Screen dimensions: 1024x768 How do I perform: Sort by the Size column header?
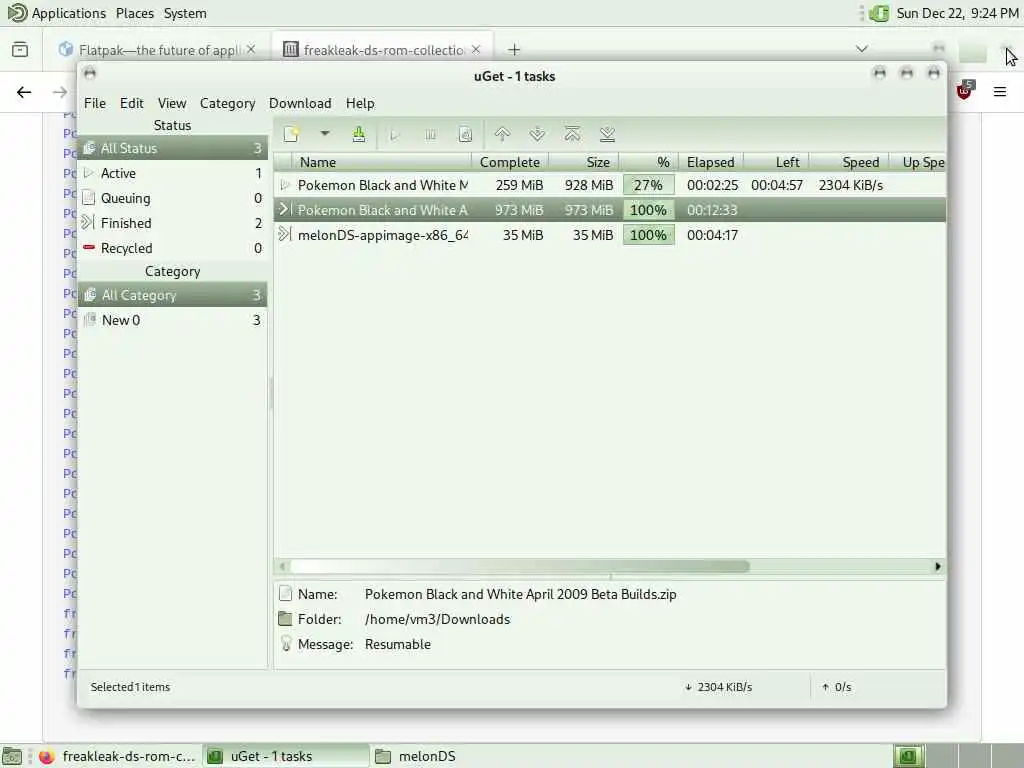tap(584, 162)
